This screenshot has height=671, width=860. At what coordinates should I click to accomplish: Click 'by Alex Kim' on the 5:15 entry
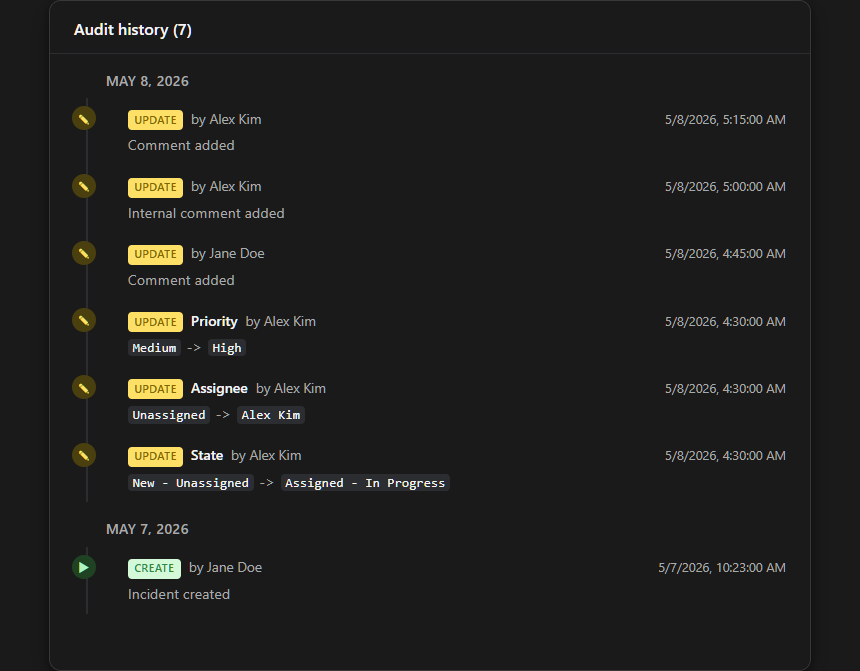click(x=226, y=120)
